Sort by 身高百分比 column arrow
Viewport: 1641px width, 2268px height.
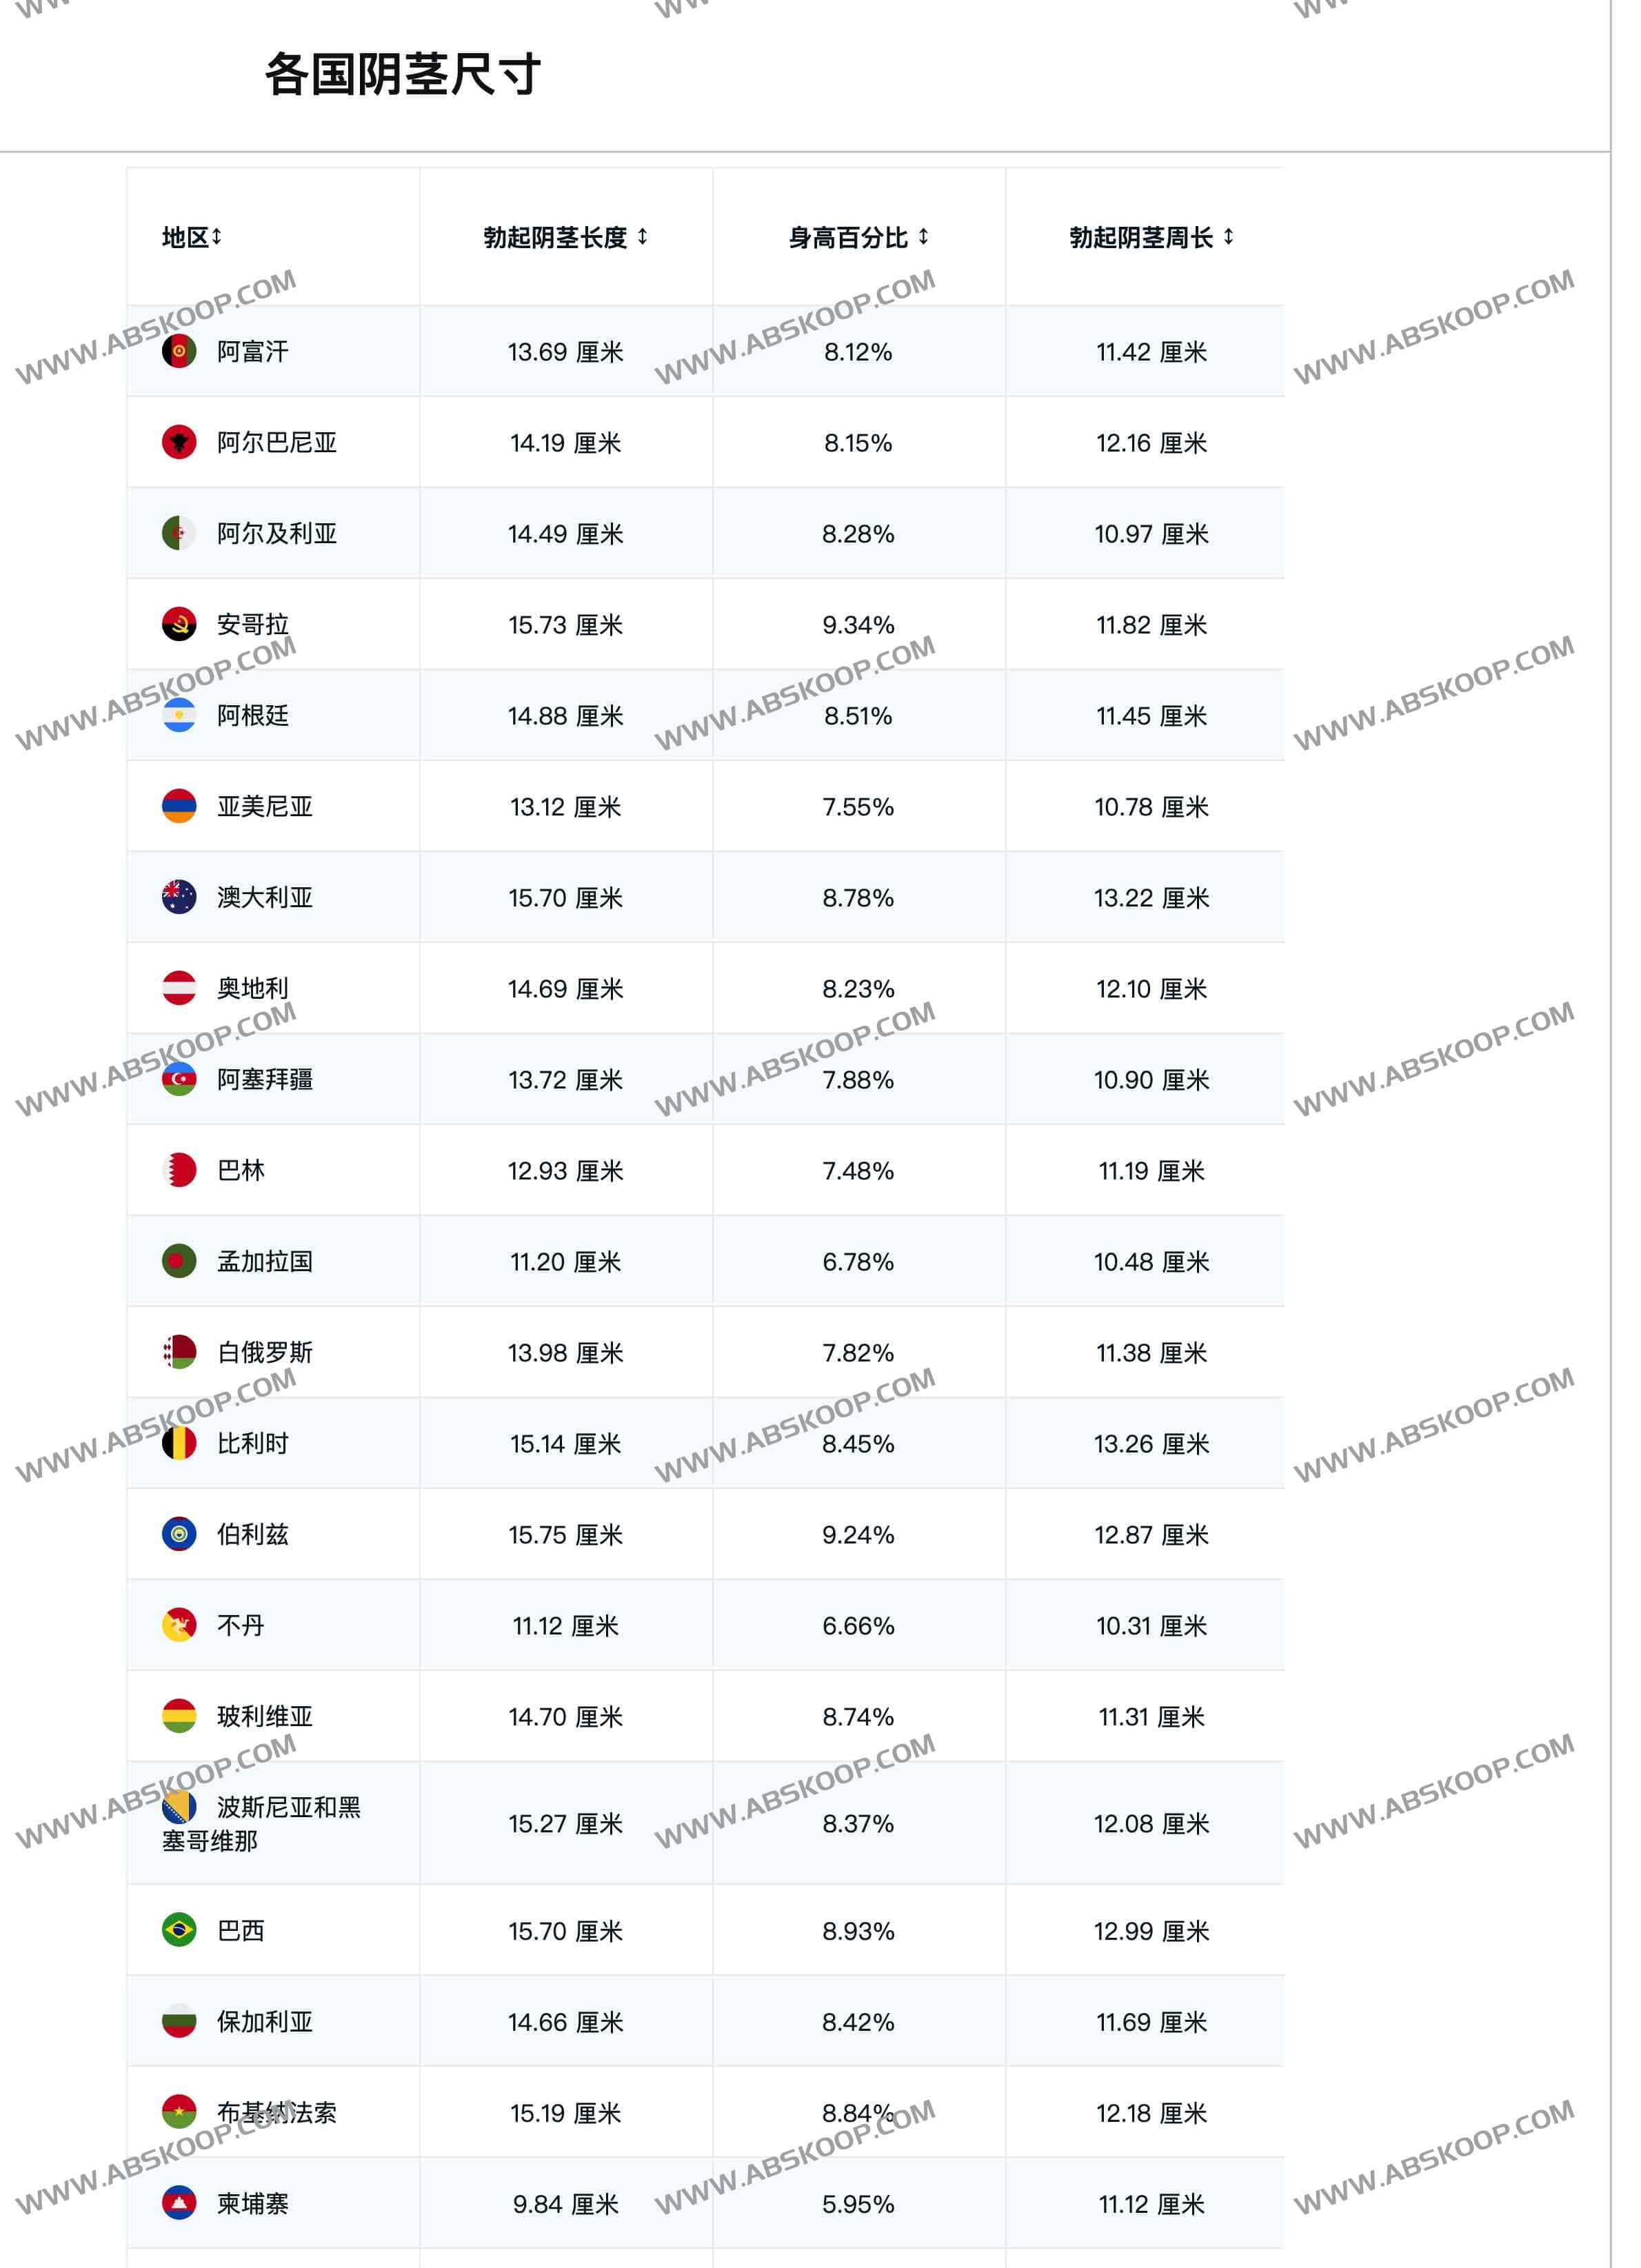point(923,237)
